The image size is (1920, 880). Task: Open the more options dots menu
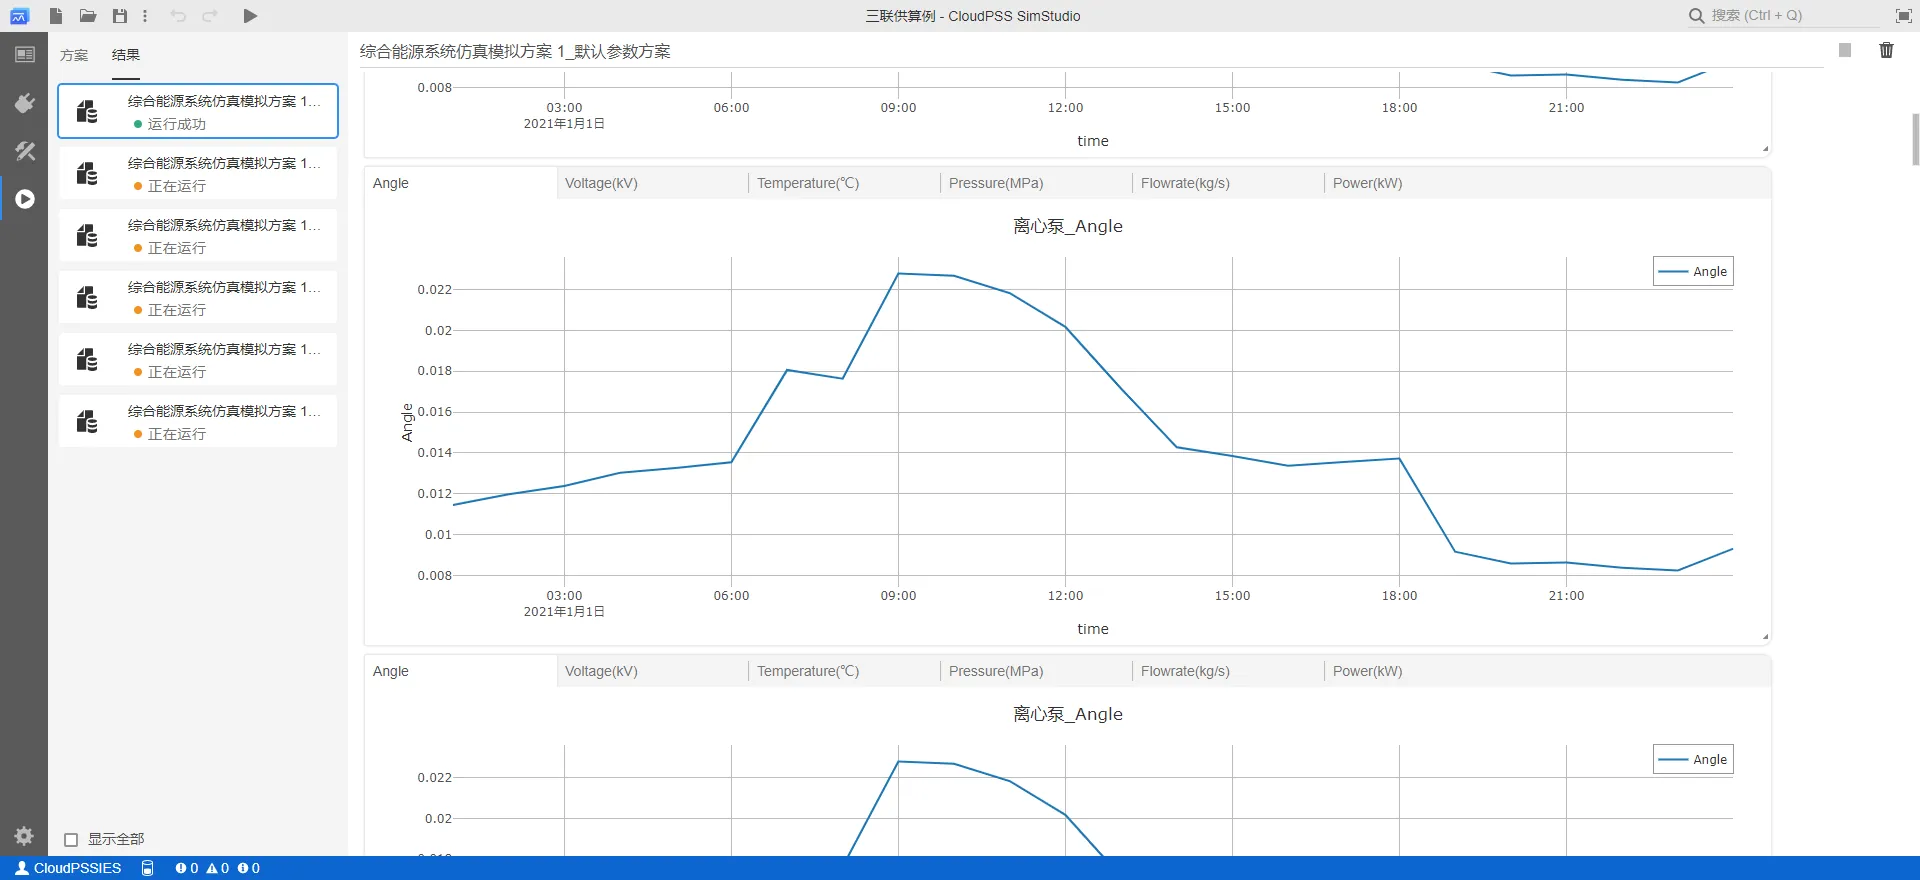coord(145,16)
